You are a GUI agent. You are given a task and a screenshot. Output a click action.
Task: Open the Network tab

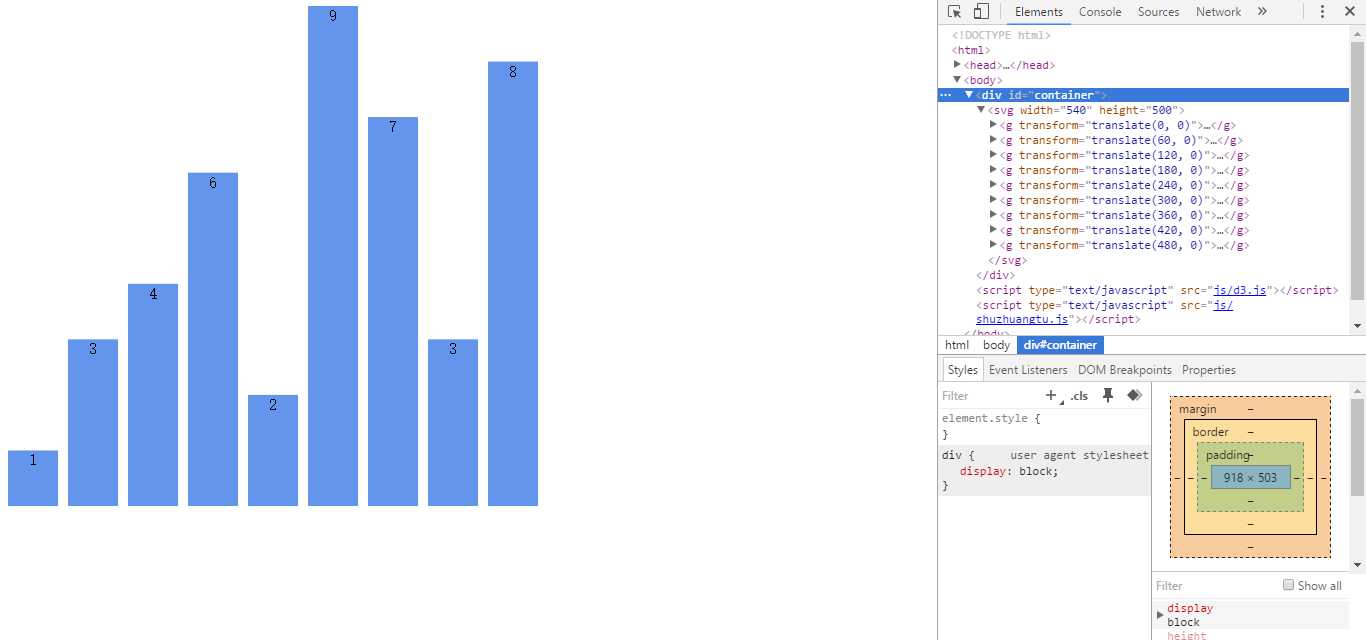[1218, 12]
